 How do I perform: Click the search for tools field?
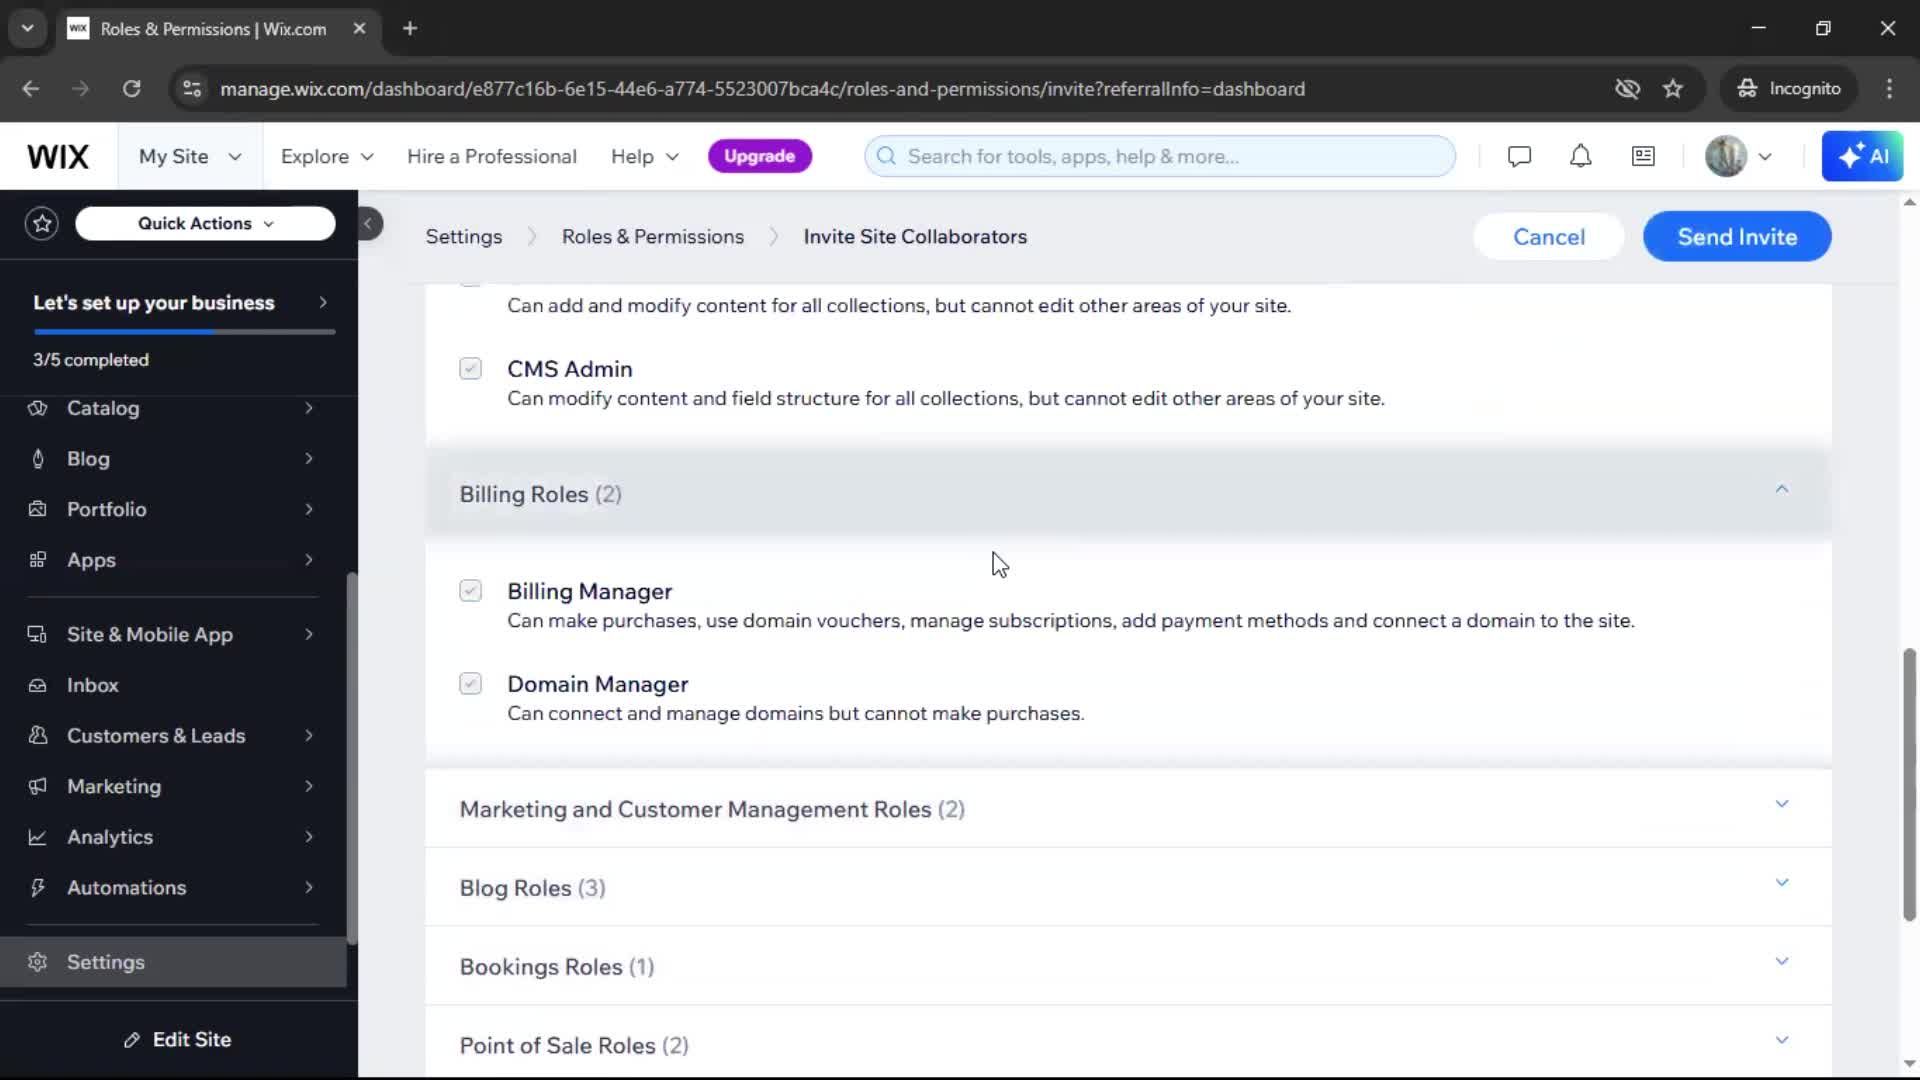1160,157
